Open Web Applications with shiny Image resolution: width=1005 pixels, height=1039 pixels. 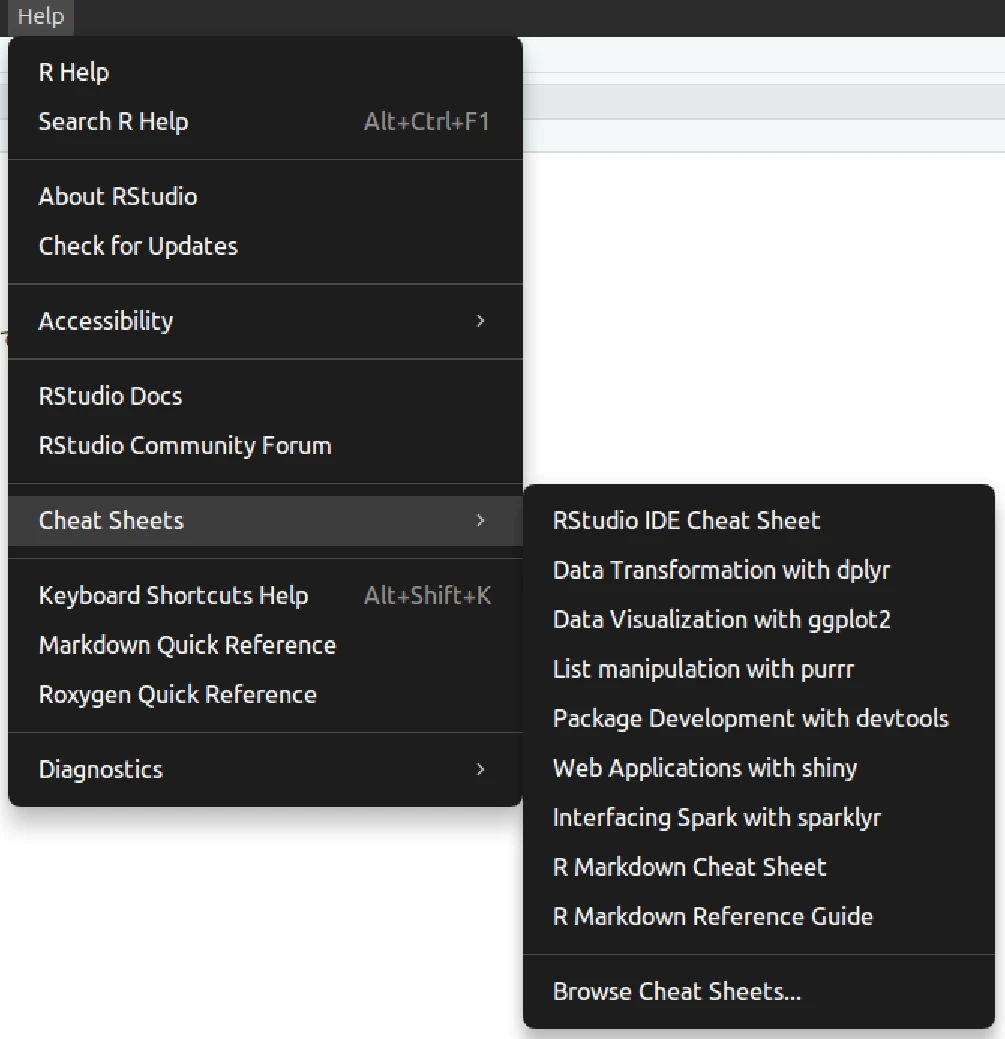tap(759, 769)
